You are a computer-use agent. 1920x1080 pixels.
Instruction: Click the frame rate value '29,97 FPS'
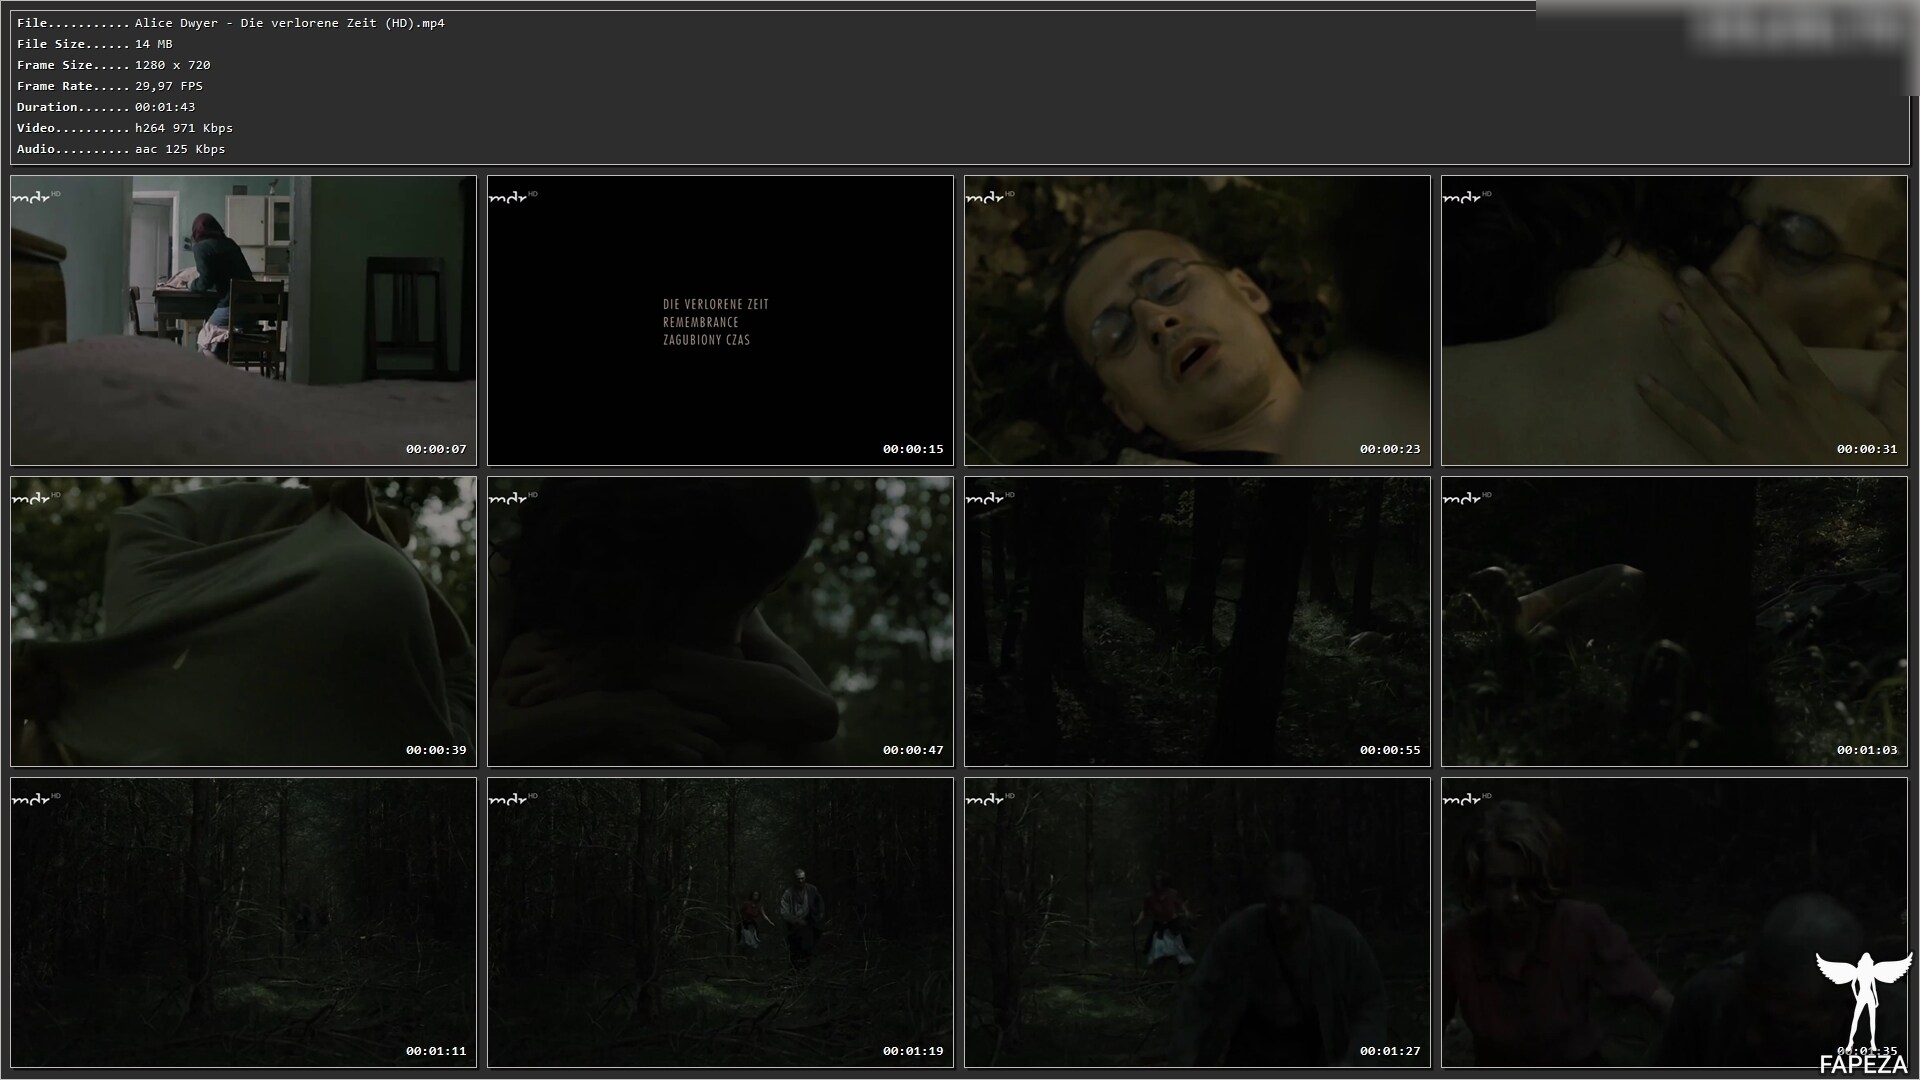pyautogui.click(x=169, y=86)
